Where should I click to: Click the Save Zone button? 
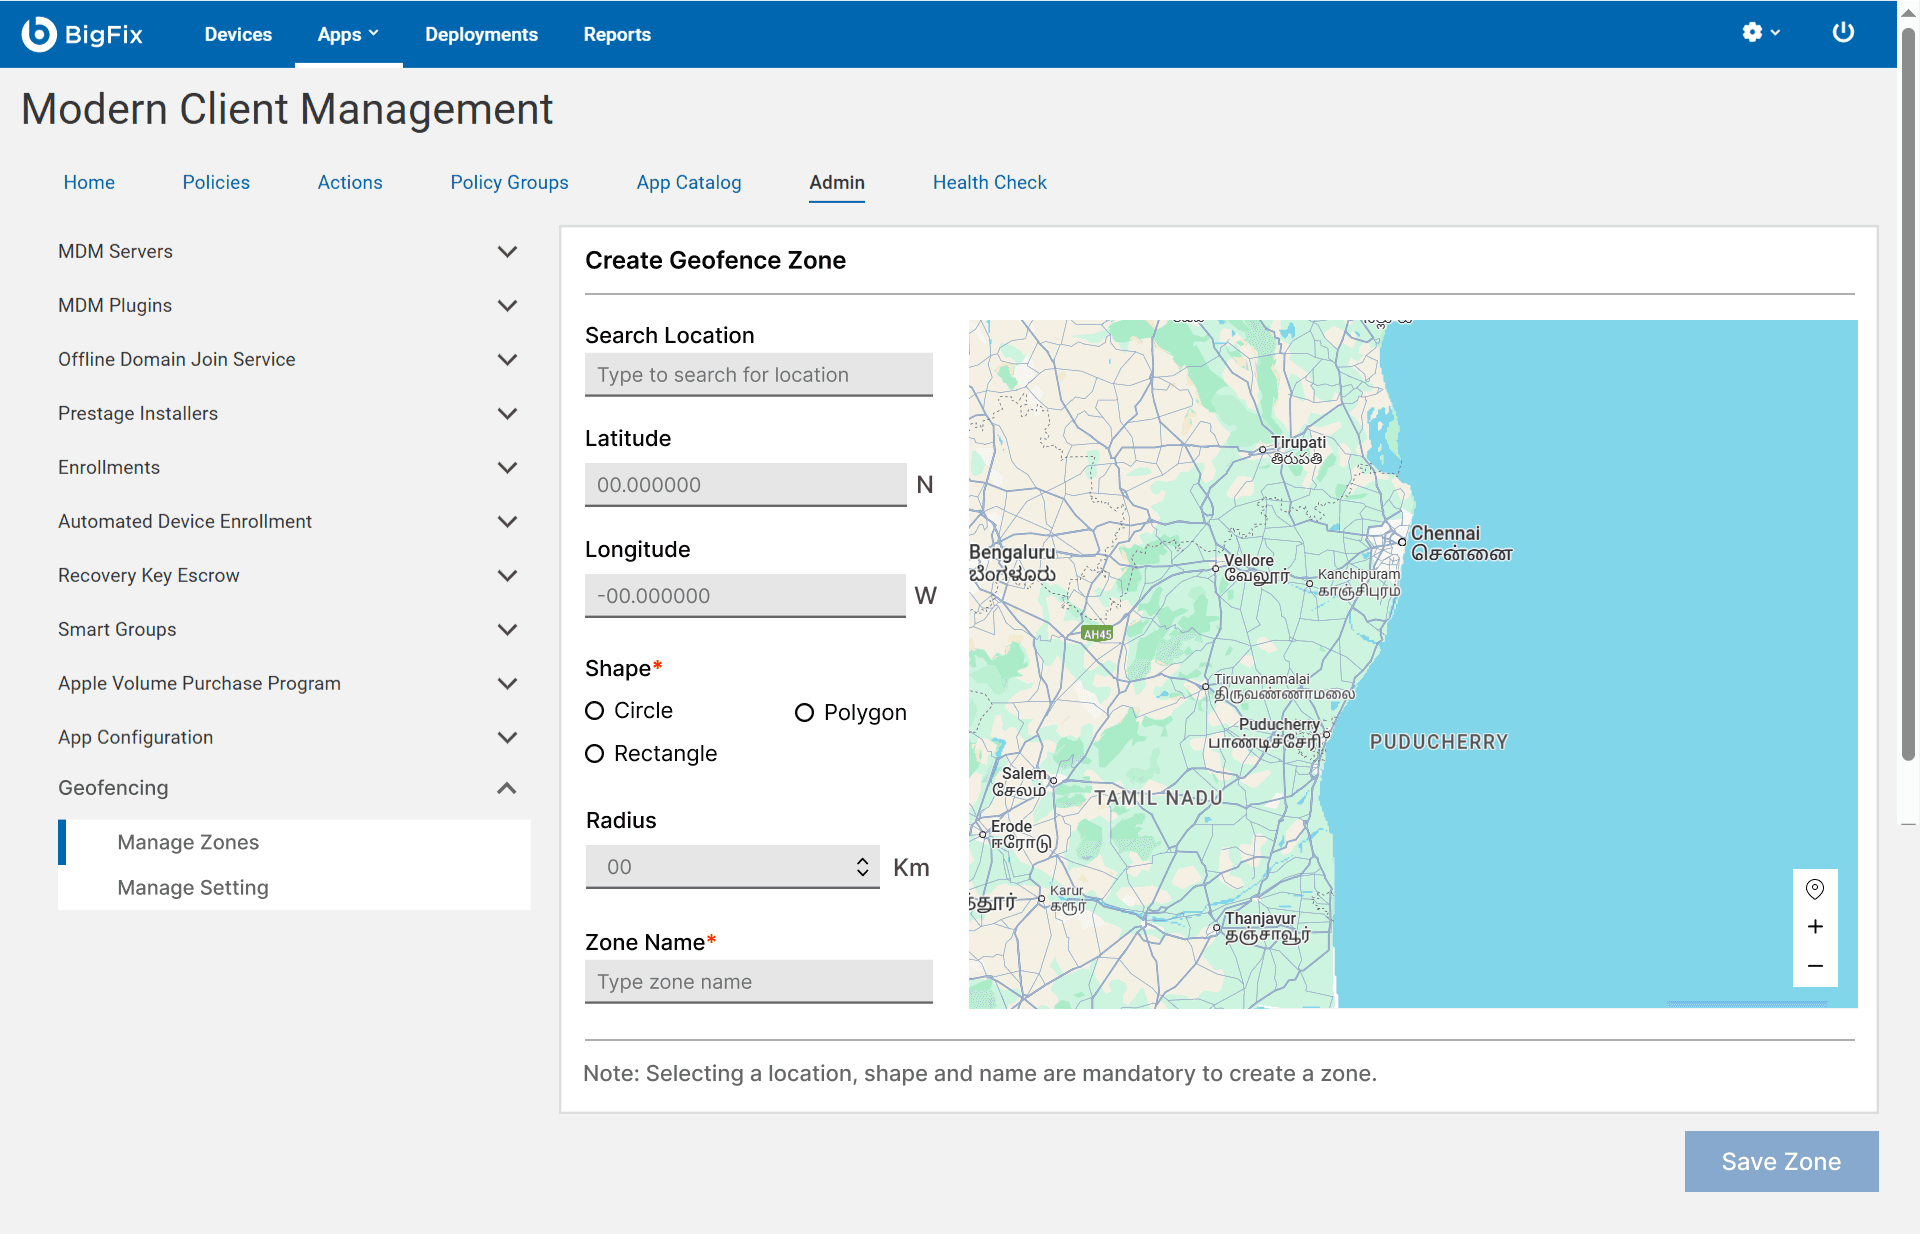point(1781,1161)
